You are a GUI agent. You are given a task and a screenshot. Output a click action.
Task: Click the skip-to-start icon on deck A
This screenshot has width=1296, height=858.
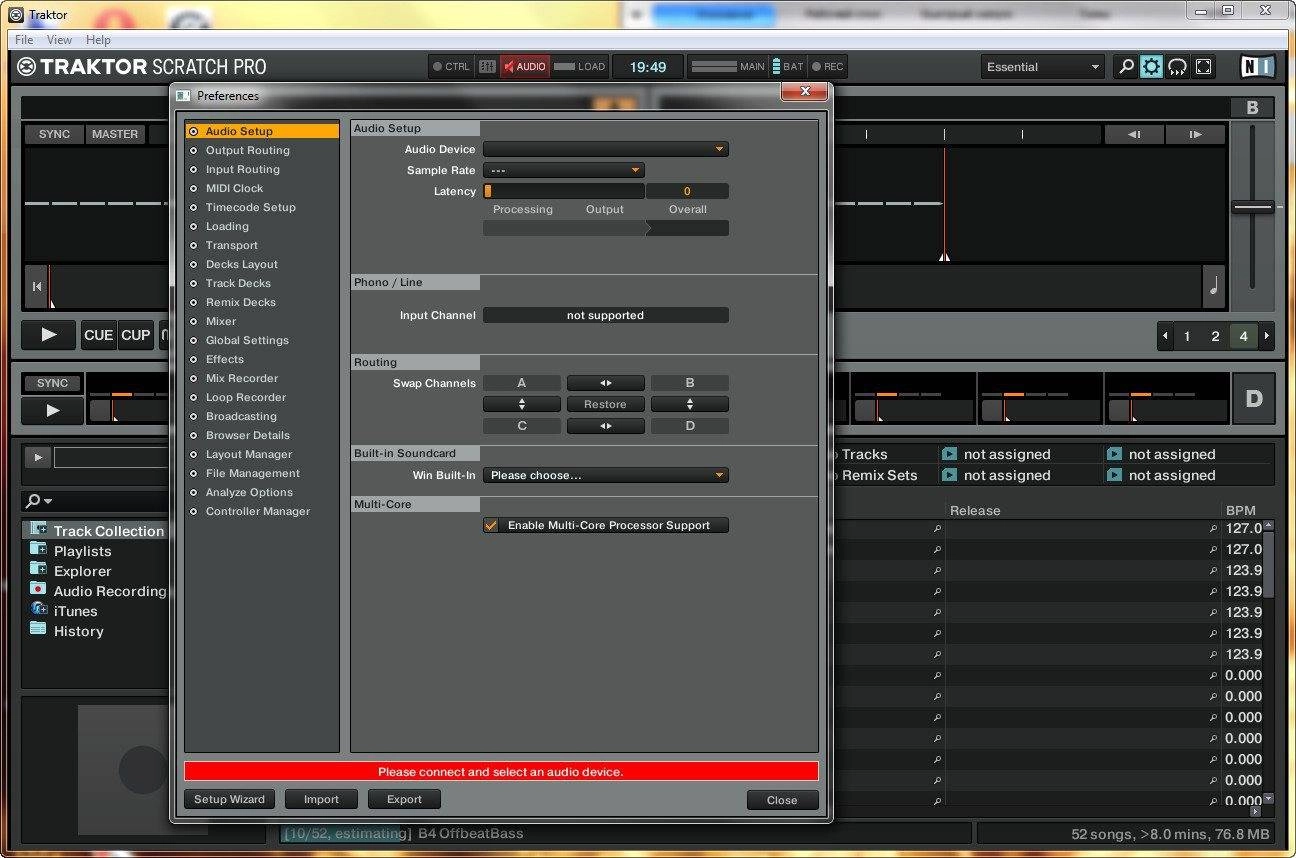click(37, 287)
